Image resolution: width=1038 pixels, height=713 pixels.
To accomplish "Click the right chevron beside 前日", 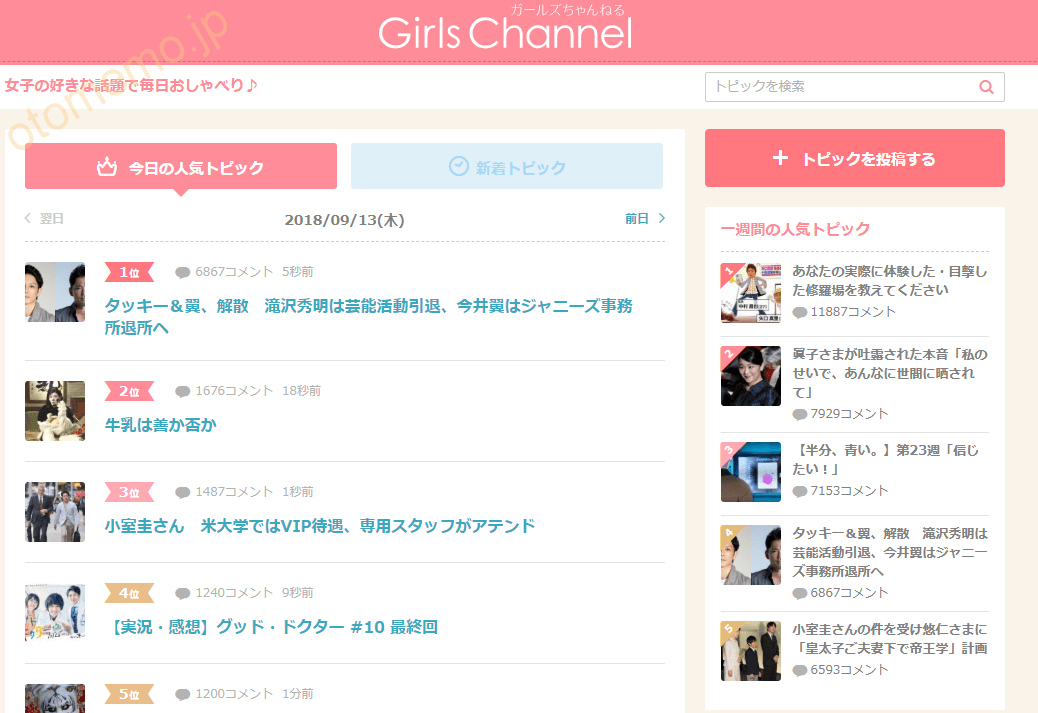I will tap(661, 218).
